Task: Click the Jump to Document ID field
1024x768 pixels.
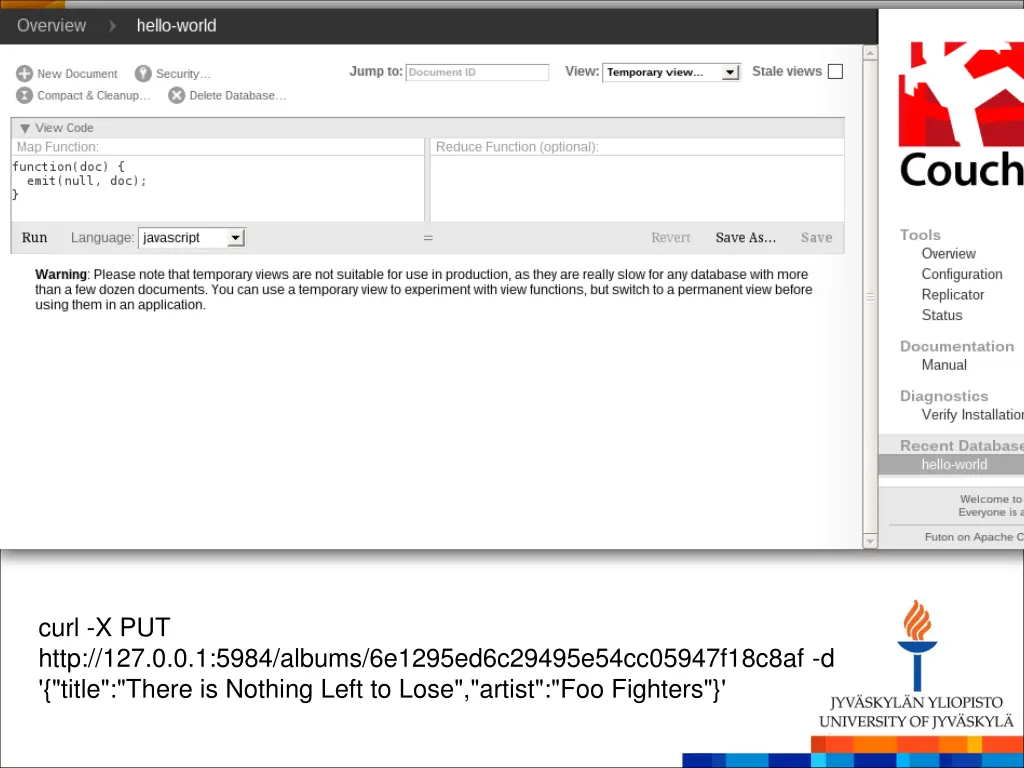Action: click(477, 72)
